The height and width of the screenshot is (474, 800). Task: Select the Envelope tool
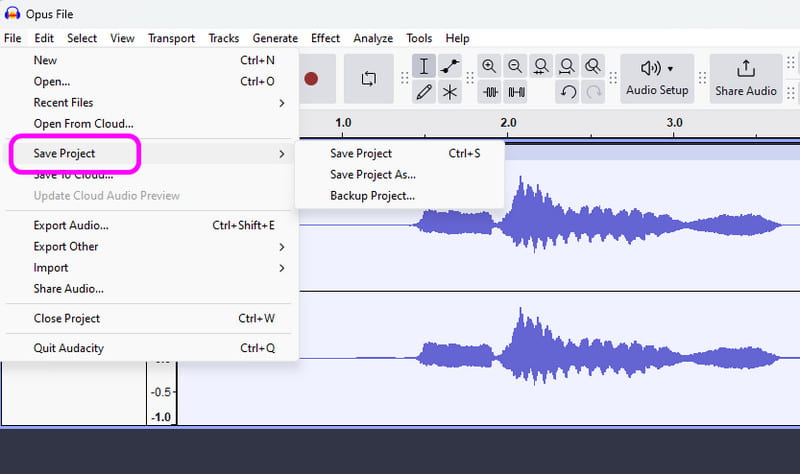(x=449, y=66)
